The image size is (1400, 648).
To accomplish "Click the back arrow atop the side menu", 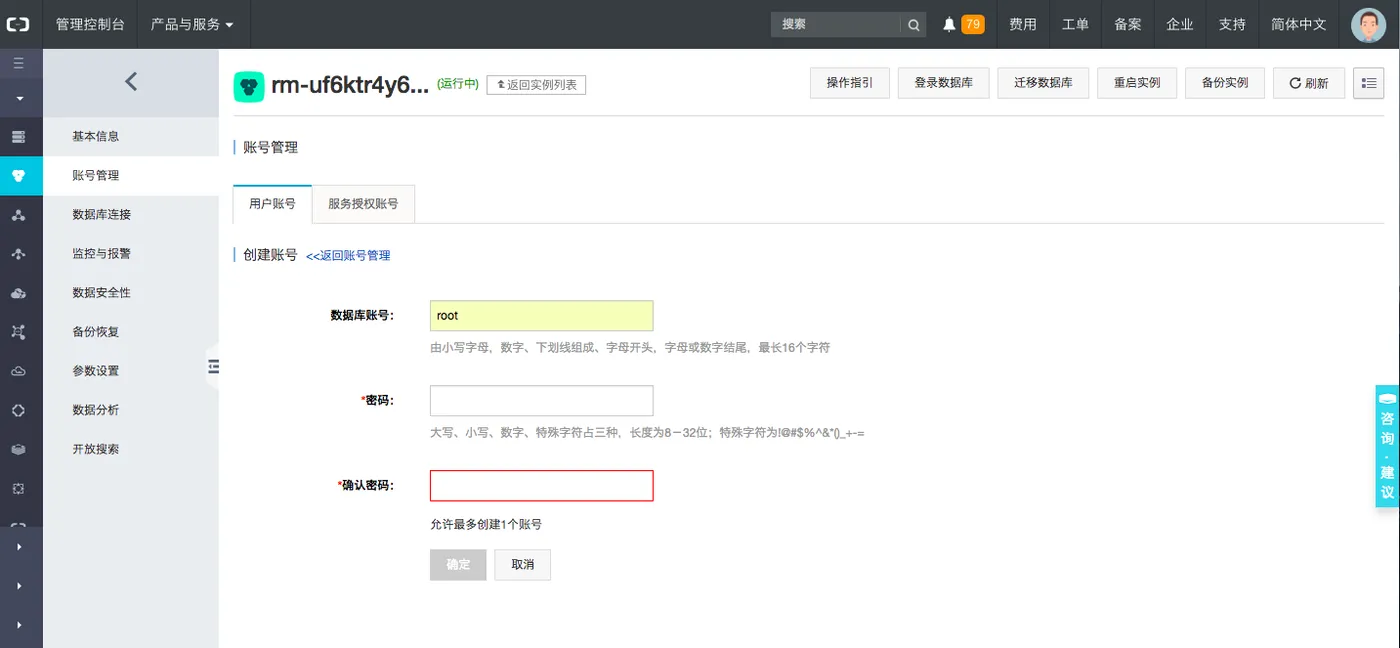I will (131, 82).
